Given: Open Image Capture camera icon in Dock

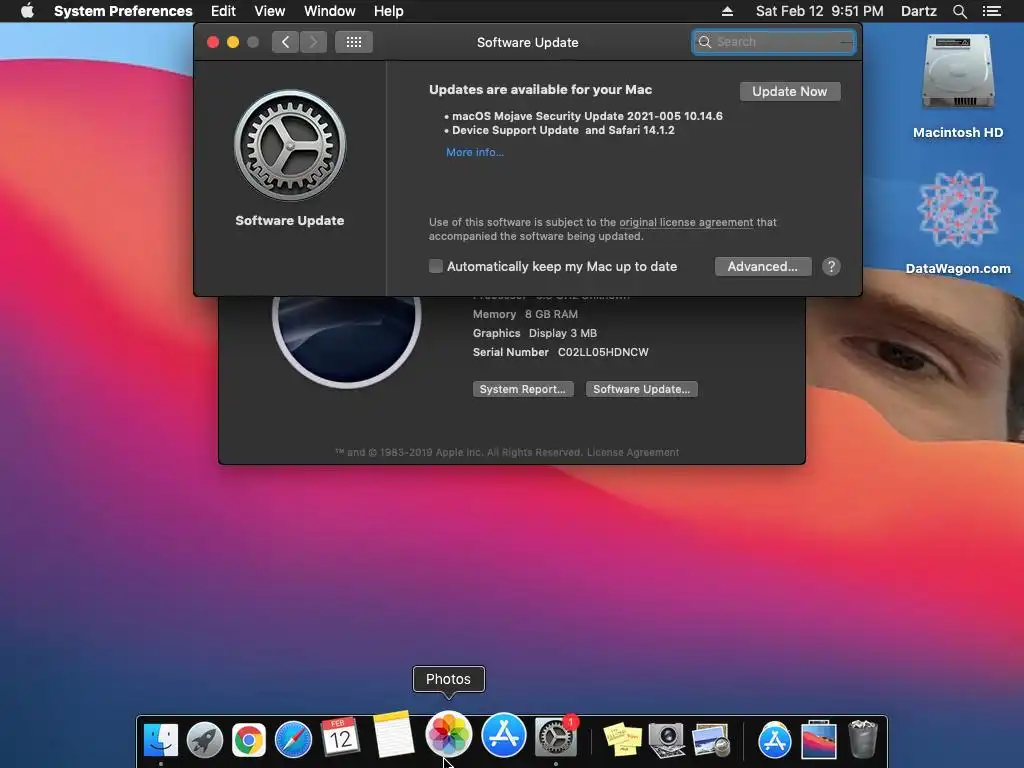Looking at the screenshot, I should (666, 739).
